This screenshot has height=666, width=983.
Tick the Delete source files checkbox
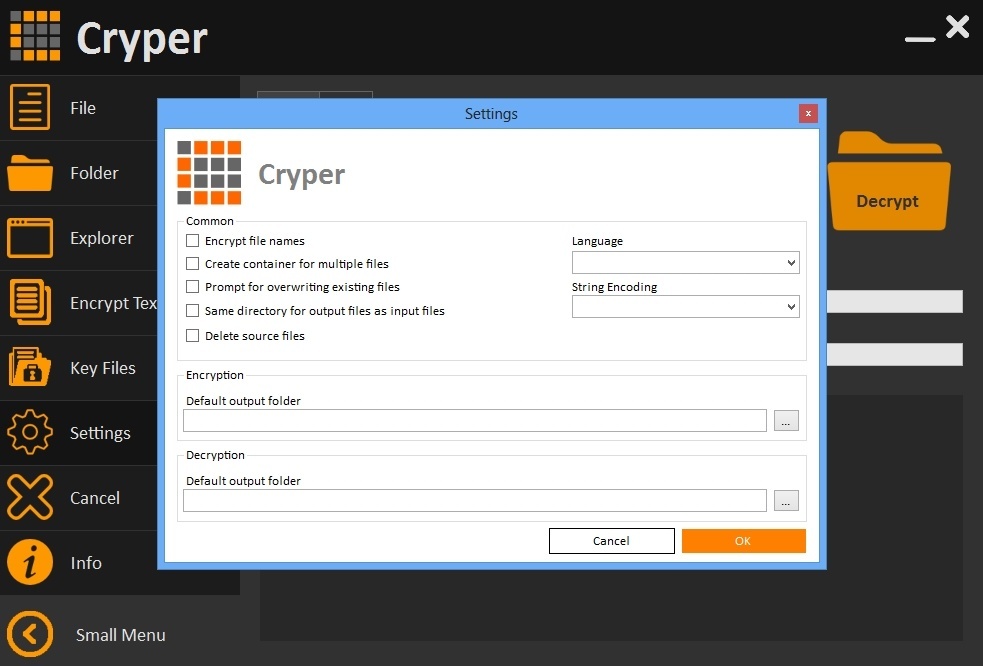point(192,336)
